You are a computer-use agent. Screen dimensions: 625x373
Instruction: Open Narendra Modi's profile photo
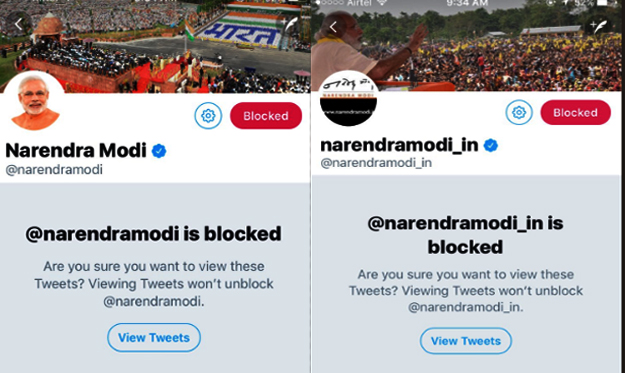click(x=33, y=101)
